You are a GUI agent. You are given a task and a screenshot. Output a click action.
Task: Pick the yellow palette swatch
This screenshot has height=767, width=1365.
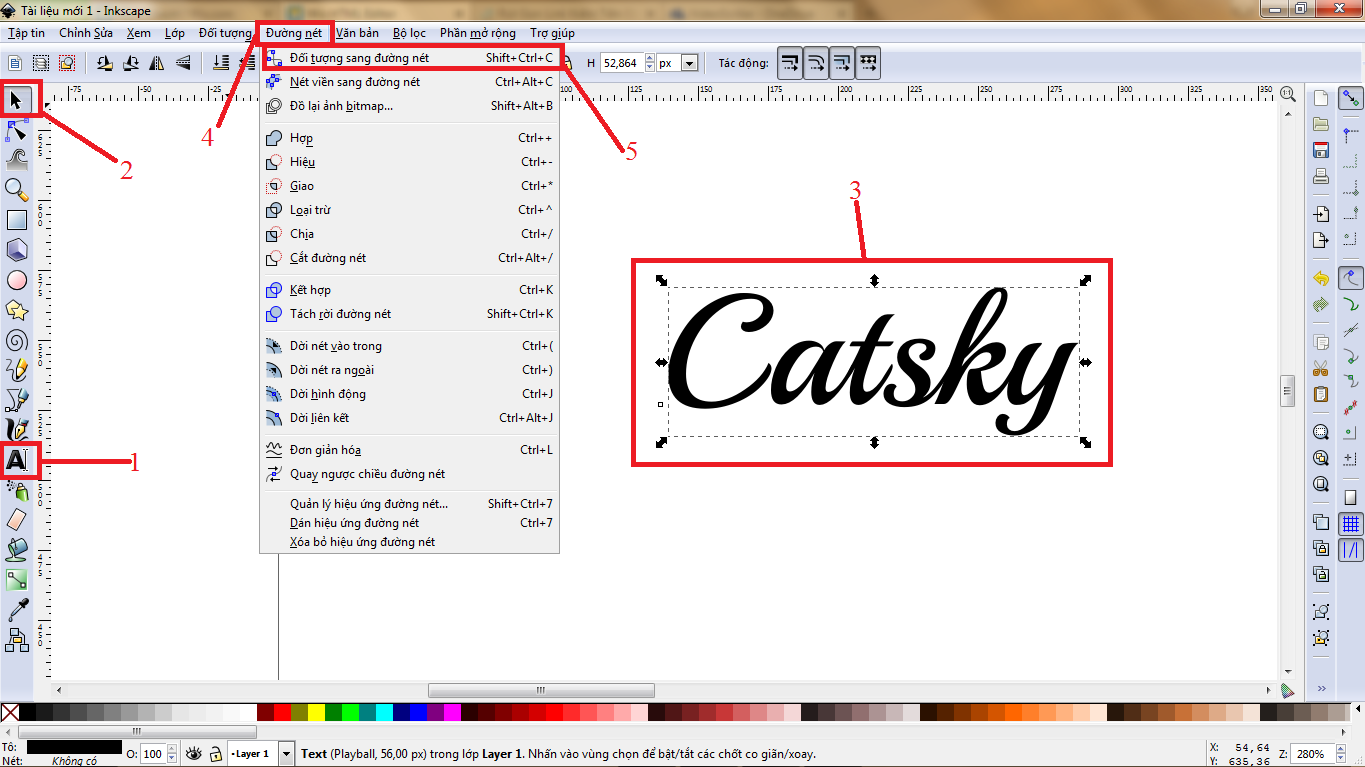coord(316,712)
